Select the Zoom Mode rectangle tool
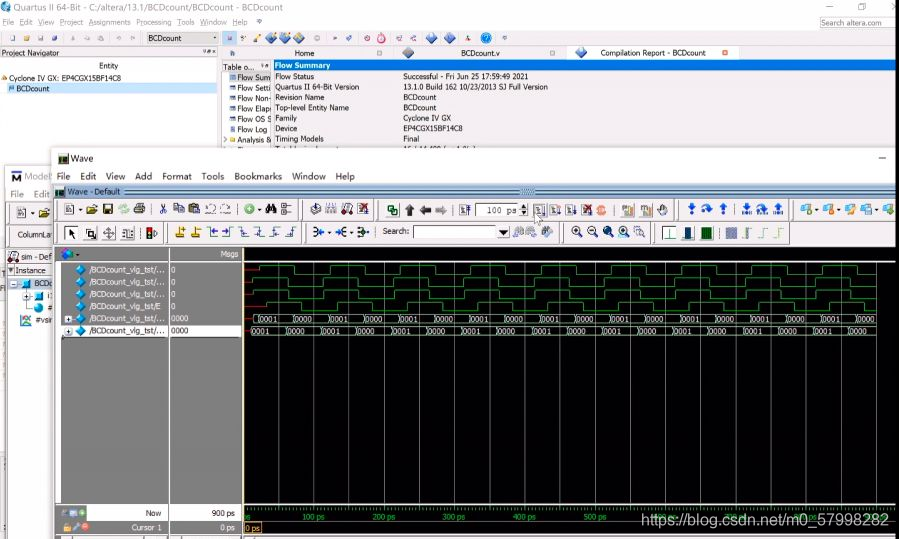Screen dimensions: 899x539 click(90, 233)
